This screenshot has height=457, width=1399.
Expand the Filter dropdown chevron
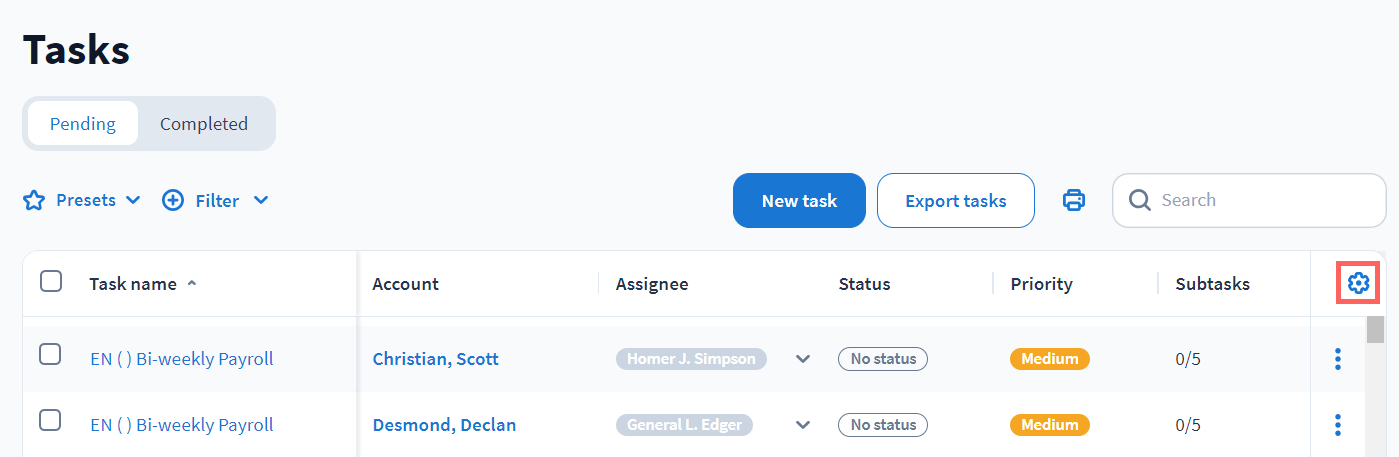[x=261, y=201]
